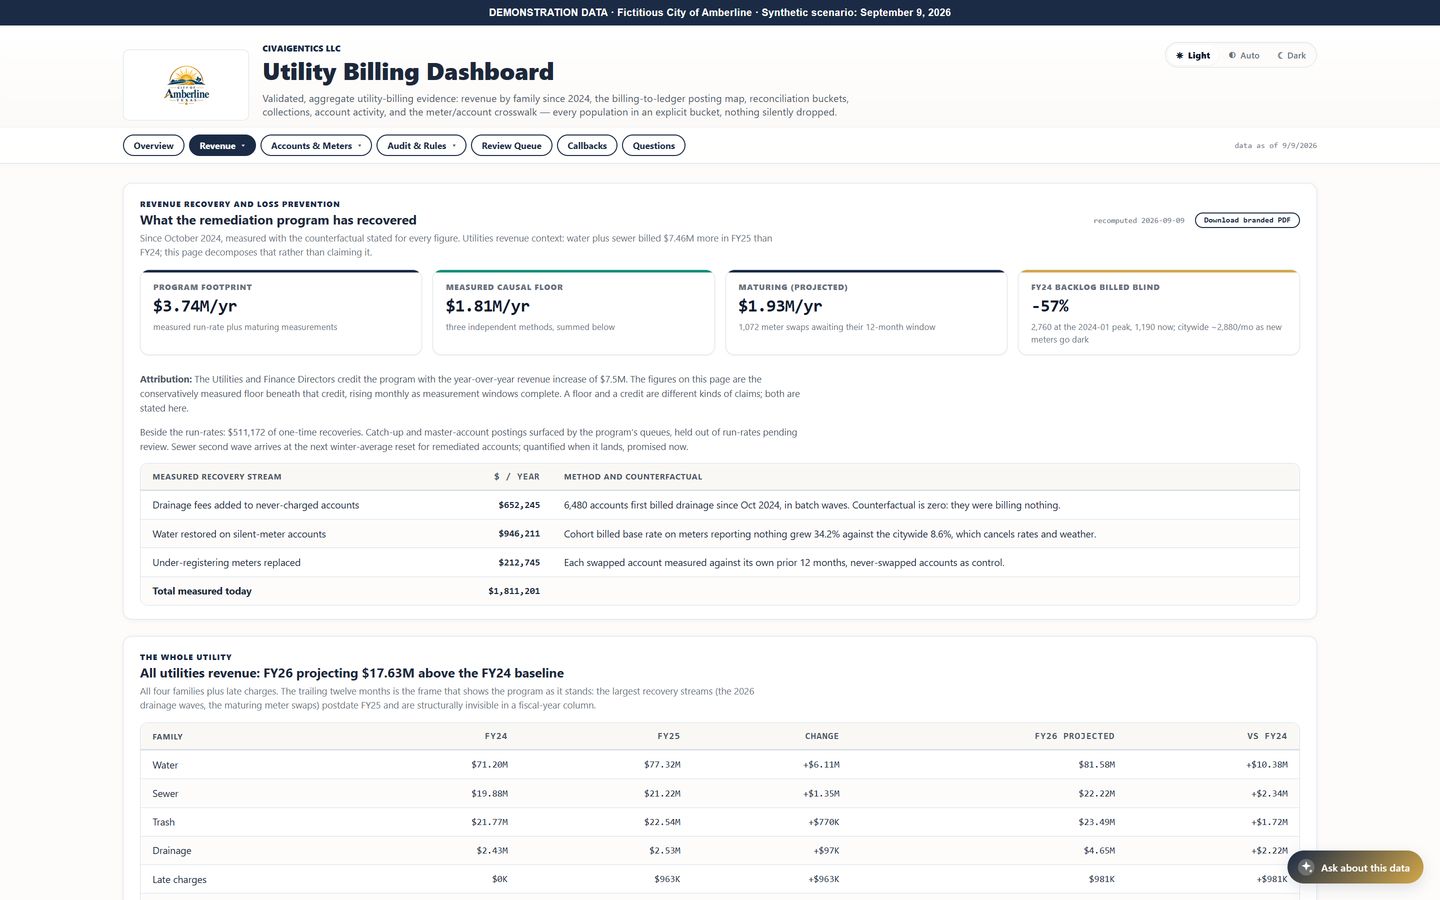Click the Water vs FY24 value +$10.38M

[1267, 765]
